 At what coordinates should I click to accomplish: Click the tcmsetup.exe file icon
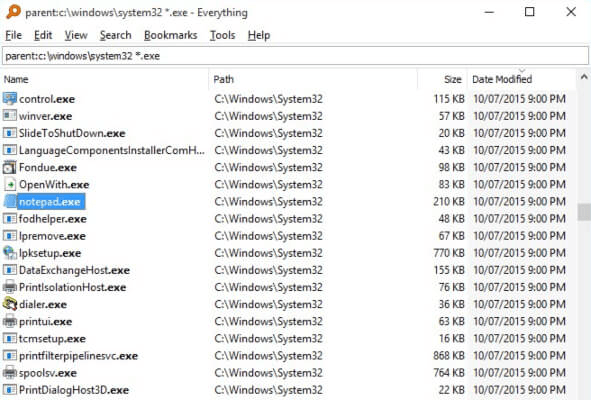pos(9,339)
